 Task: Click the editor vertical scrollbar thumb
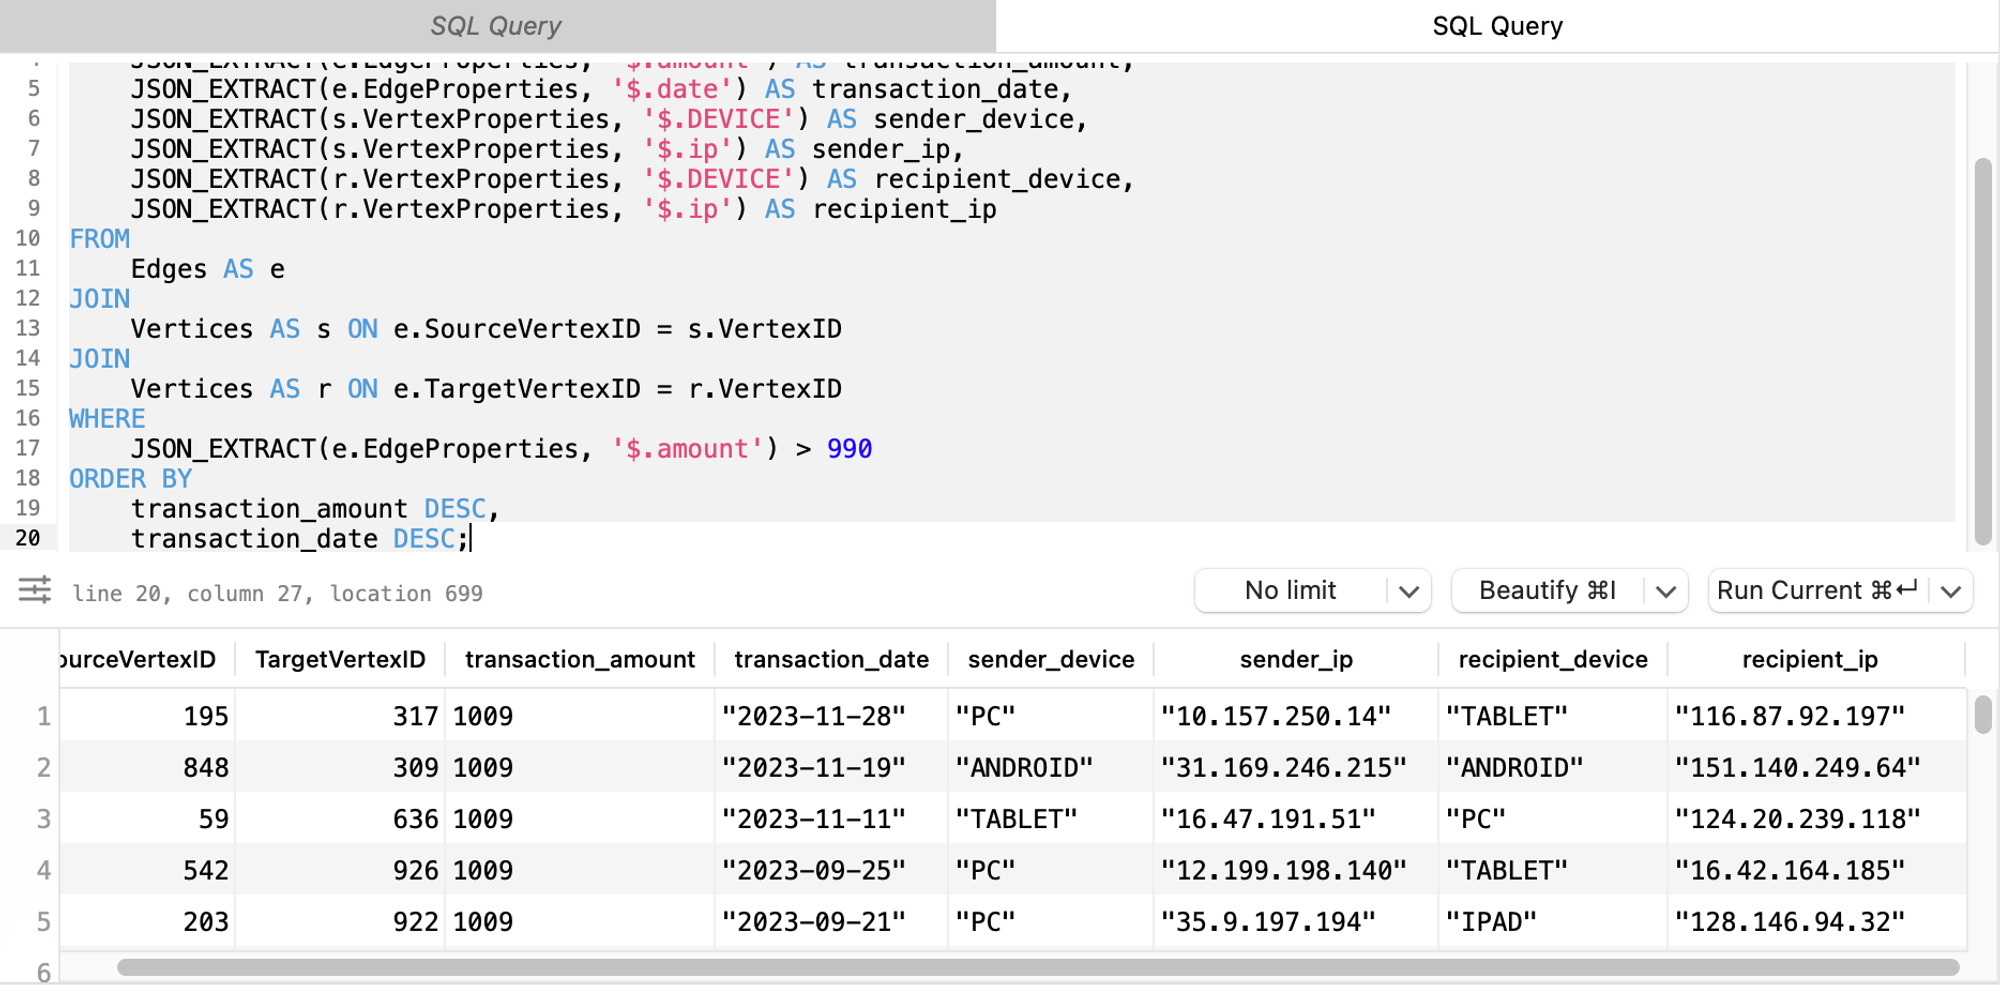coord(1983,351)
